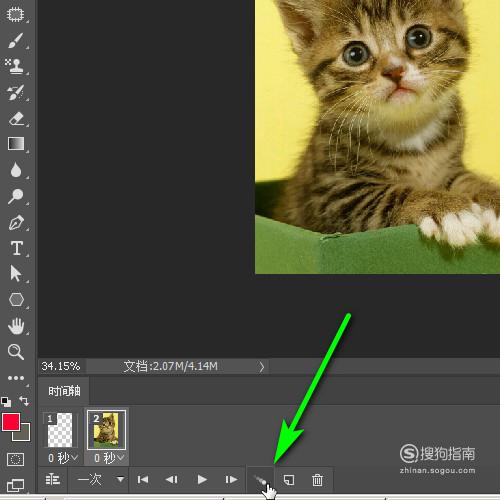Select the Rectangular Marquee tool
500x500 pixels.
(x=15, y=15)
